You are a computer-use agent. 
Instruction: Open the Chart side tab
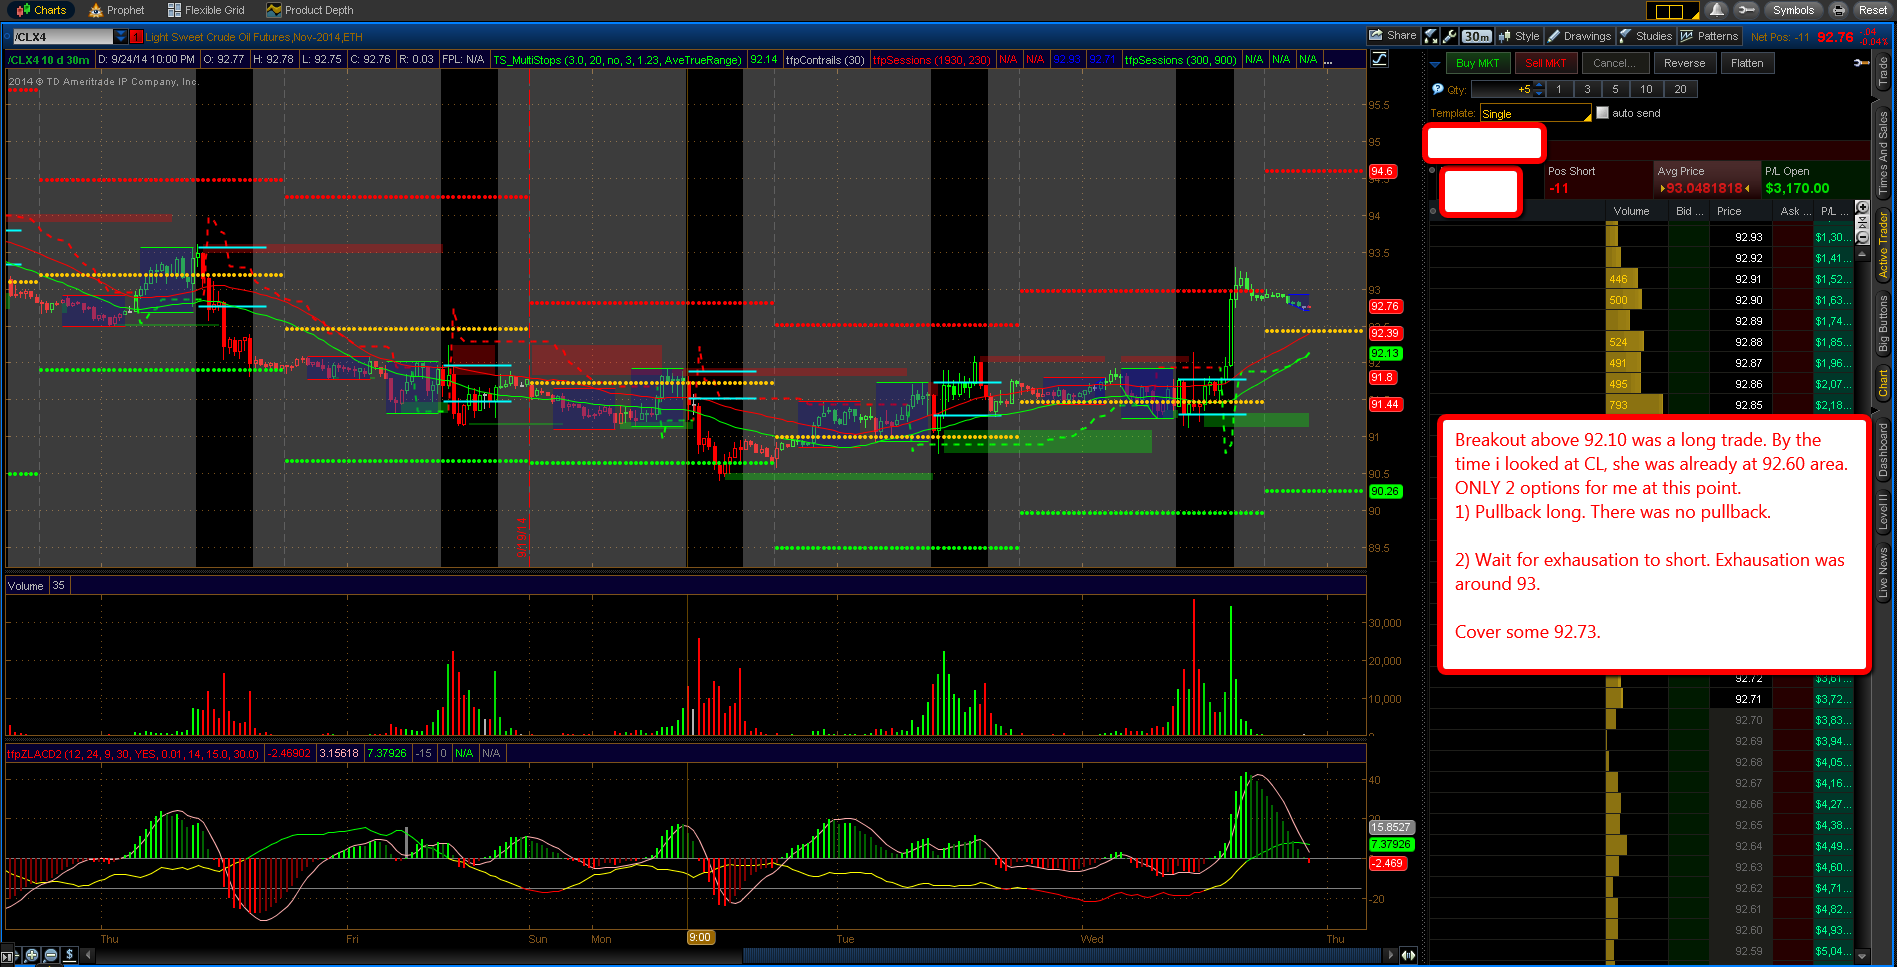pos(1883,383)
